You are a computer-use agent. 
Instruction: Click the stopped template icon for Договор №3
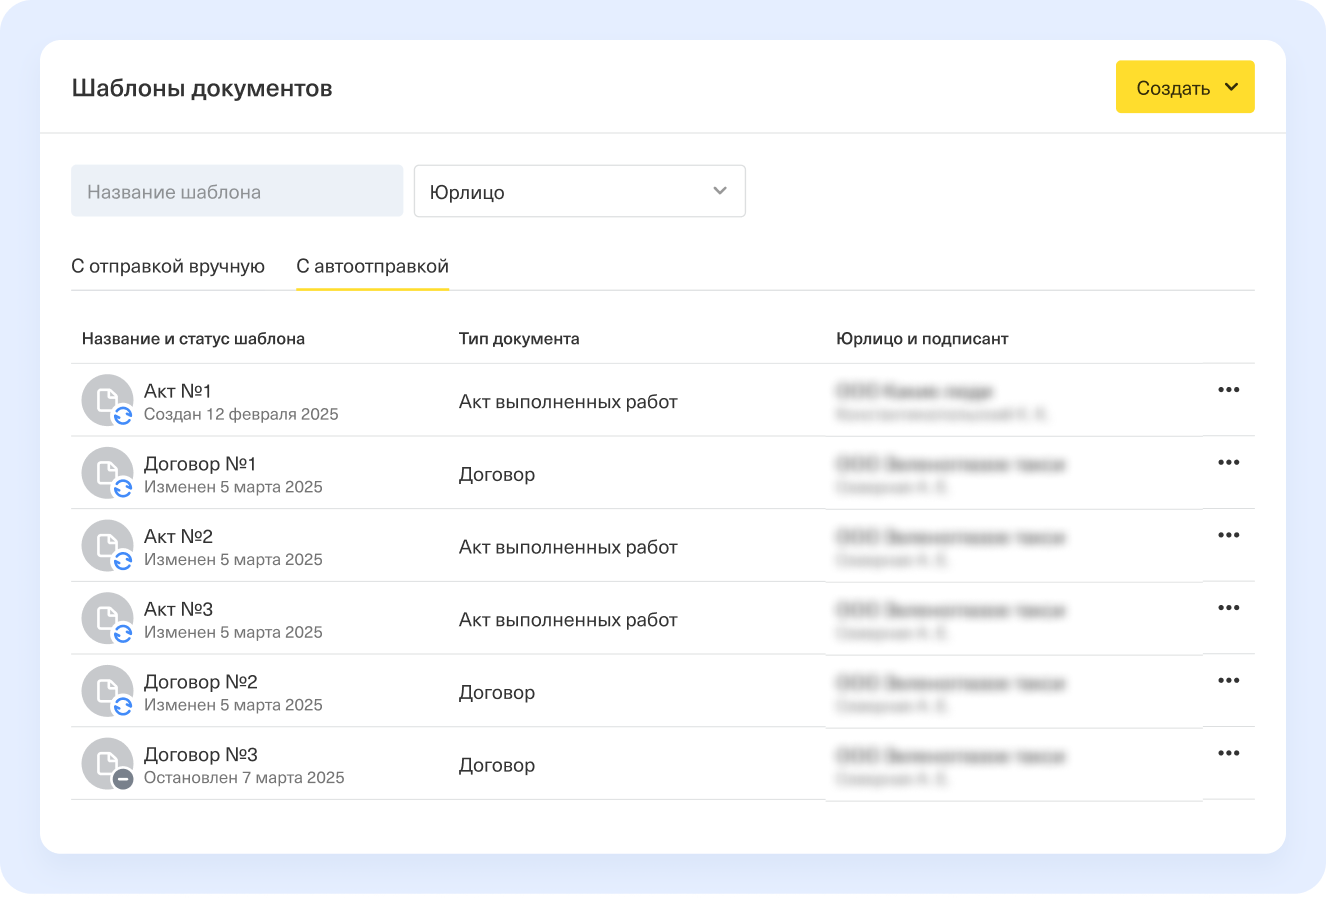tap(107, 764)
